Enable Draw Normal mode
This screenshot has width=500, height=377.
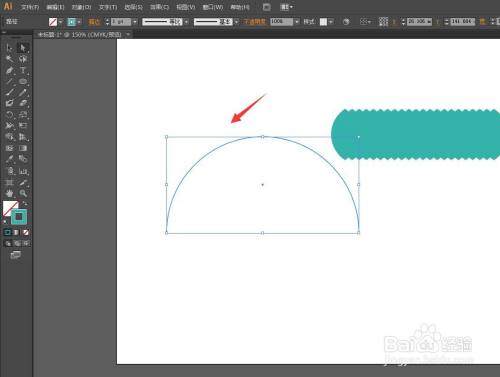(8, 244)
